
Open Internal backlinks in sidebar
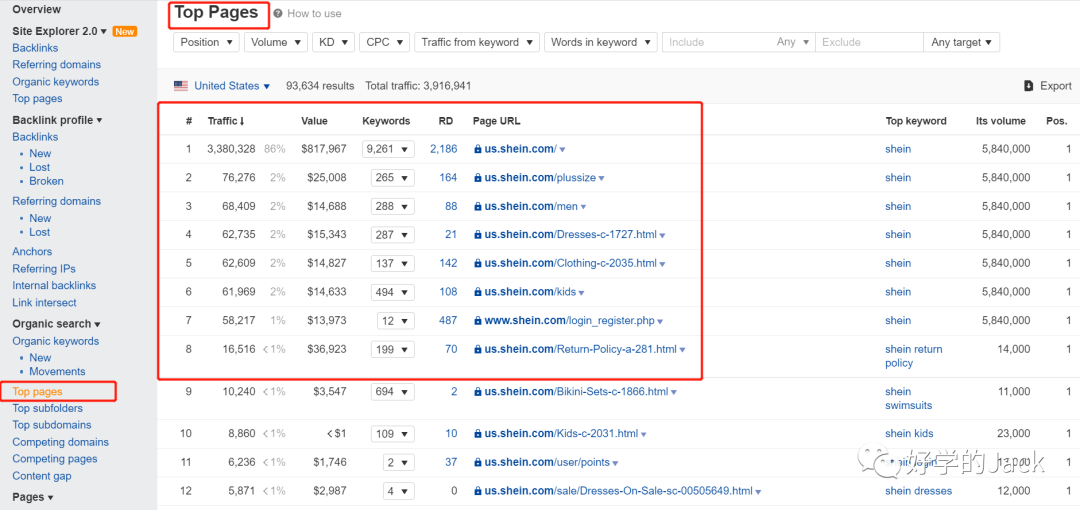tap(54, 285)
